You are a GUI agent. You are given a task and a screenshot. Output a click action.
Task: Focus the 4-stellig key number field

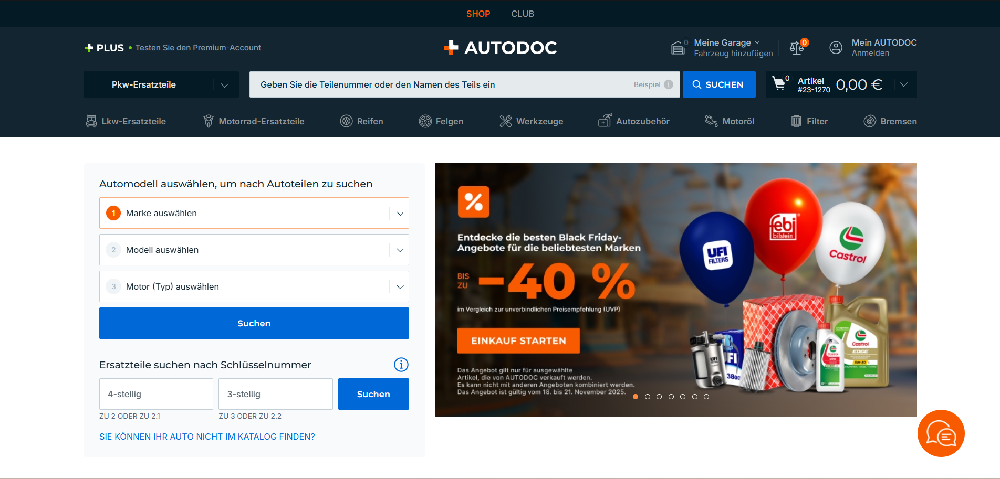point(156,394)
